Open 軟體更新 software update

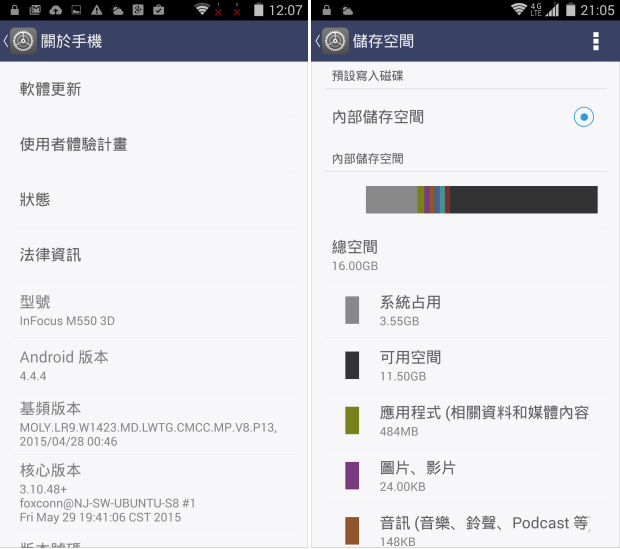(153, 89)
